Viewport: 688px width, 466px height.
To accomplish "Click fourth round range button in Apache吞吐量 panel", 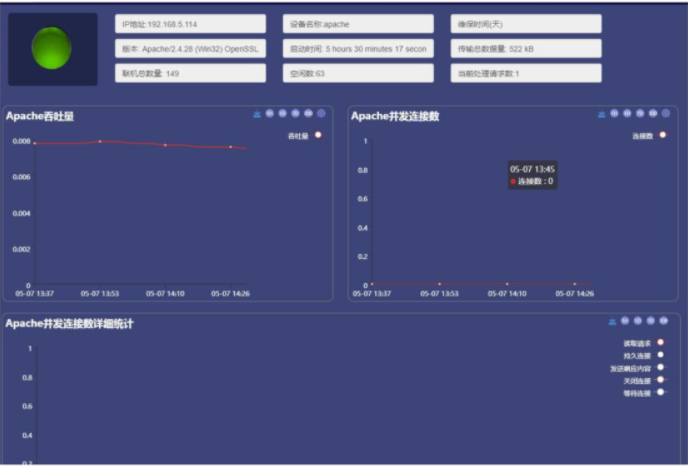I will (x=308, y=114).
